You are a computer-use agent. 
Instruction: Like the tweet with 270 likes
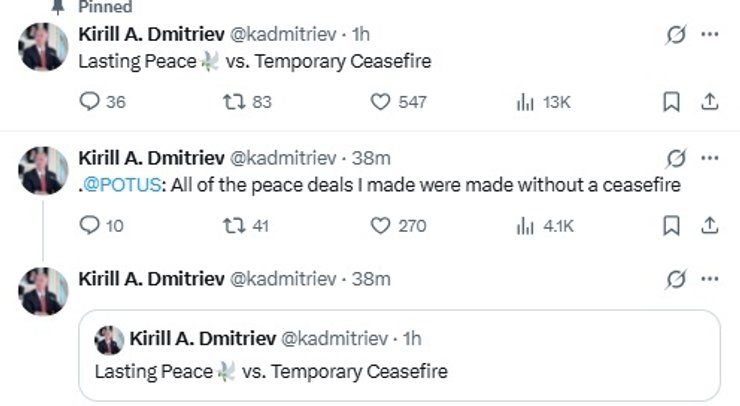click(380, 226)
